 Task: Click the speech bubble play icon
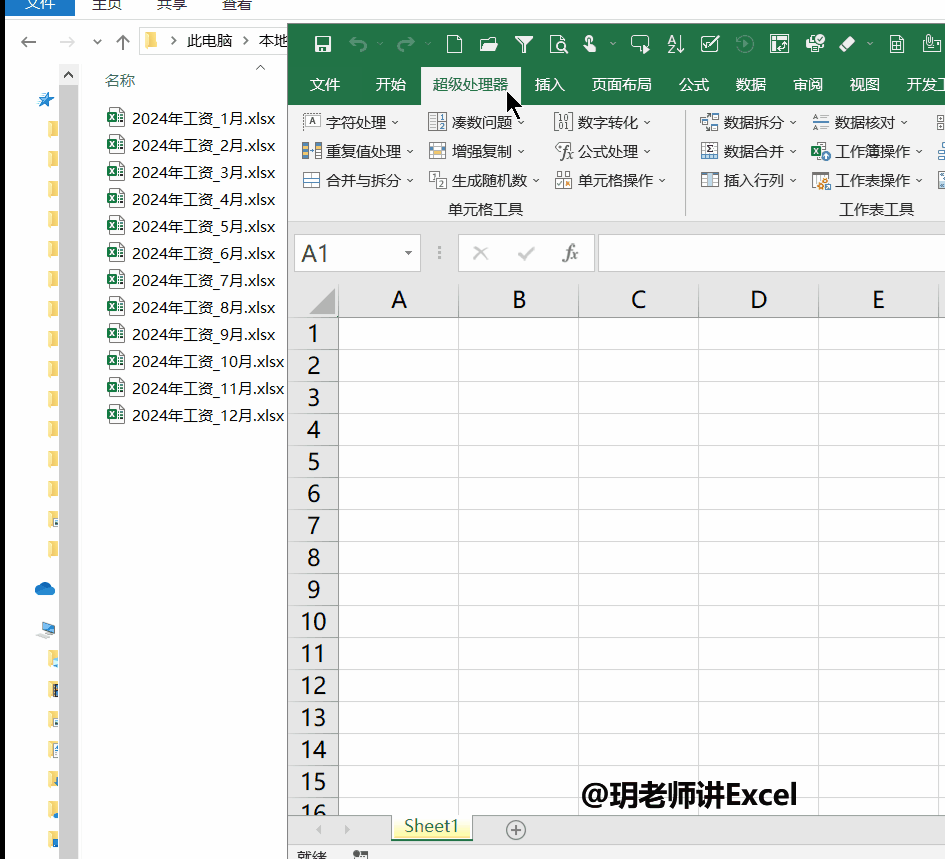click(x=640, y=44)
